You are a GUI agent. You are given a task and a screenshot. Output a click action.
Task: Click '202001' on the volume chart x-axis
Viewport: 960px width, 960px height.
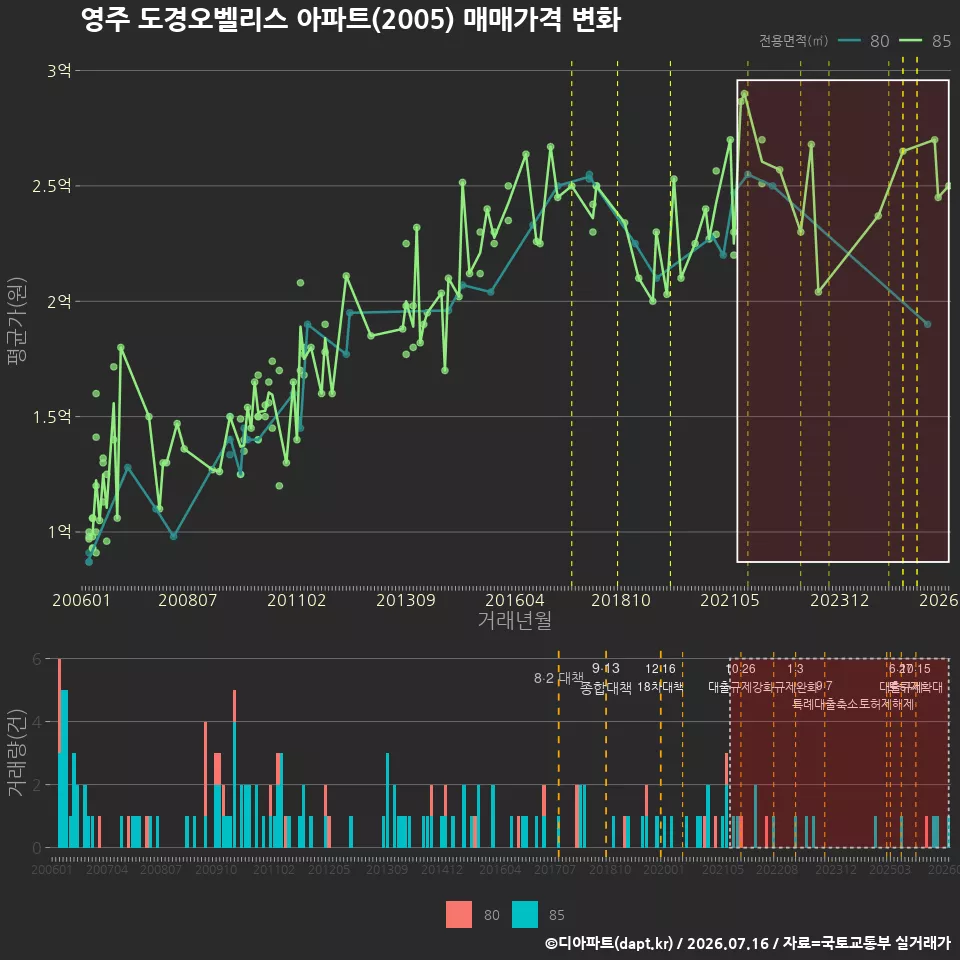click(x=664, y=869)
